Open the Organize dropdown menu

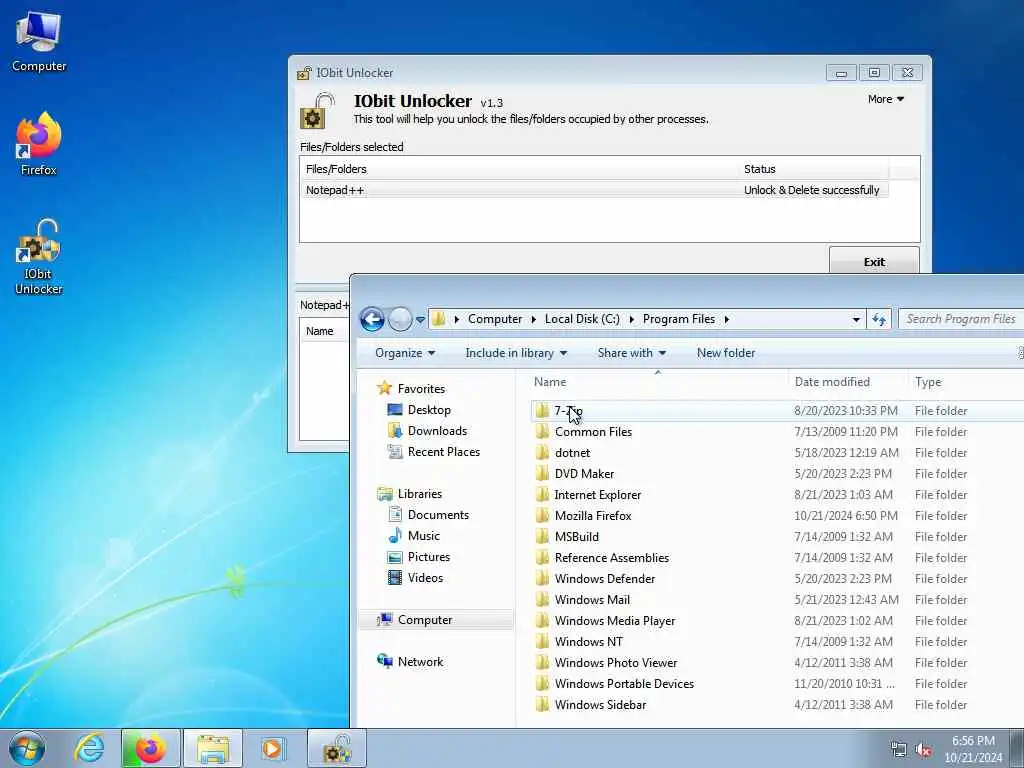(405, 353)
